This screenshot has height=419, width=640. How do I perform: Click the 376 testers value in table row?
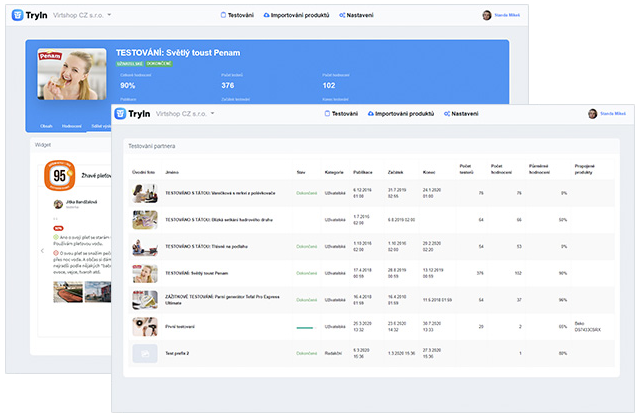point(480,273)
